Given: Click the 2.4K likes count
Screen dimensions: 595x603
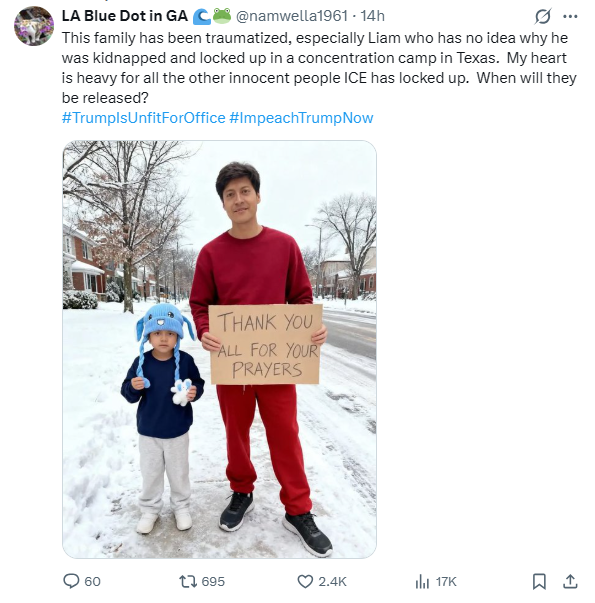Looking at the screenshot, I should (333, 581).
